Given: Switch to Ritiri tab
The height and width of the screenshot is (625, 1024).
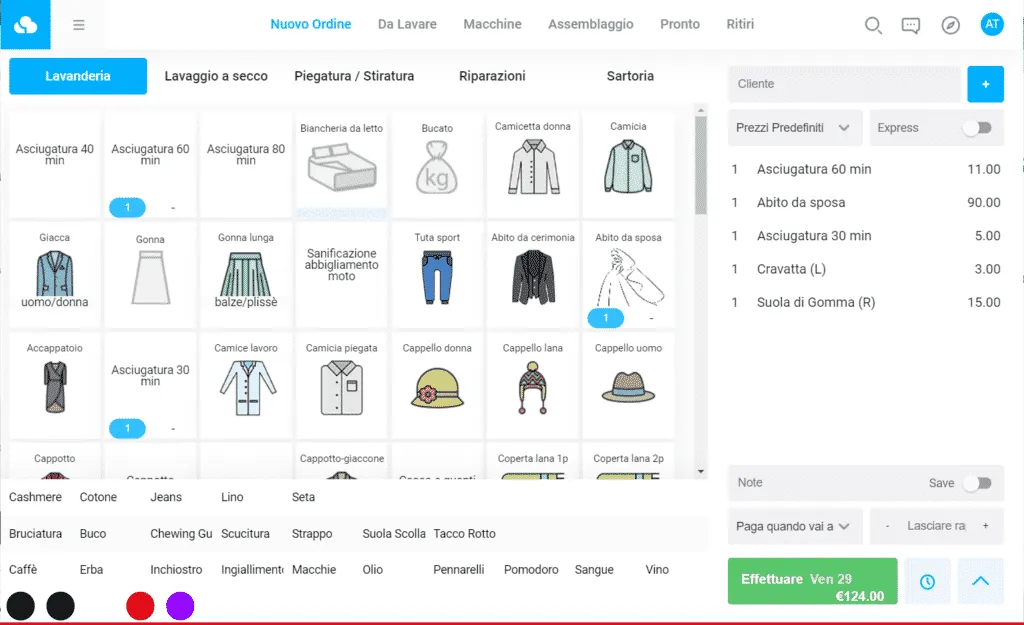Looking at the screenshot, I should (740, 24).
